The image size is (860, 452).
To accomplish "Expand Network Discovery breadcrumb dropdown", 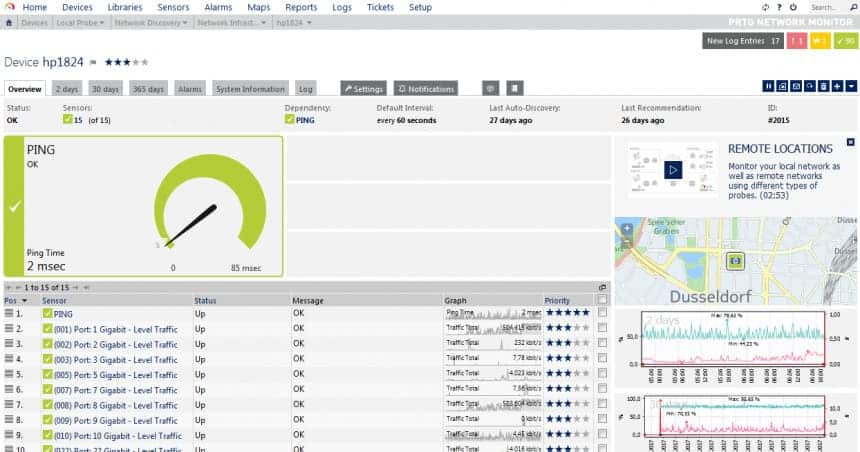I will (185, 23).
